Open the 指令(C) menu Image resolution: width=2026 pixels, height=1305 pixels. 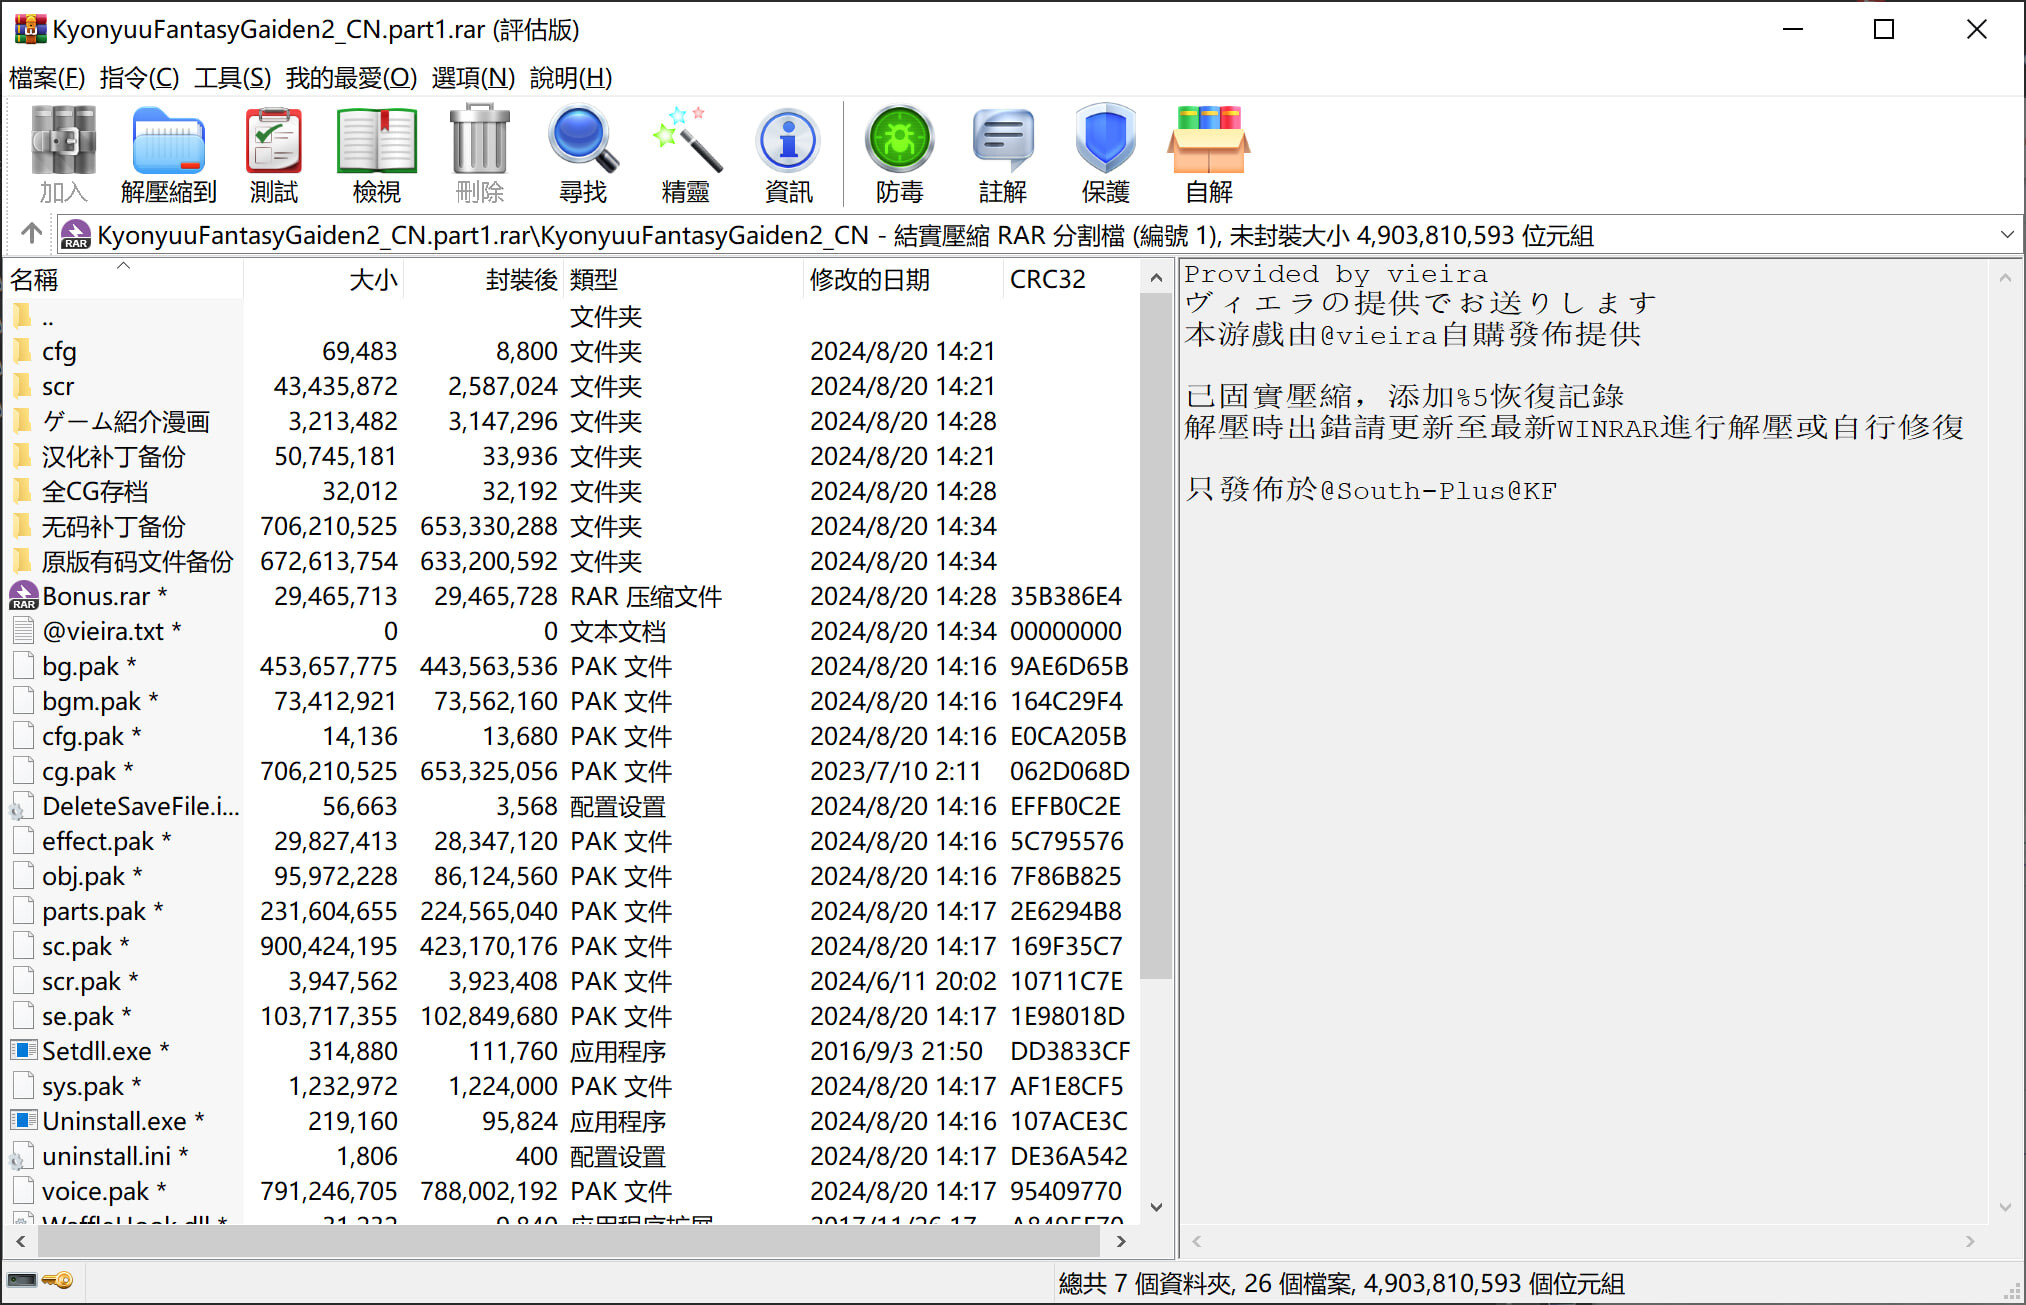point(139,78)
